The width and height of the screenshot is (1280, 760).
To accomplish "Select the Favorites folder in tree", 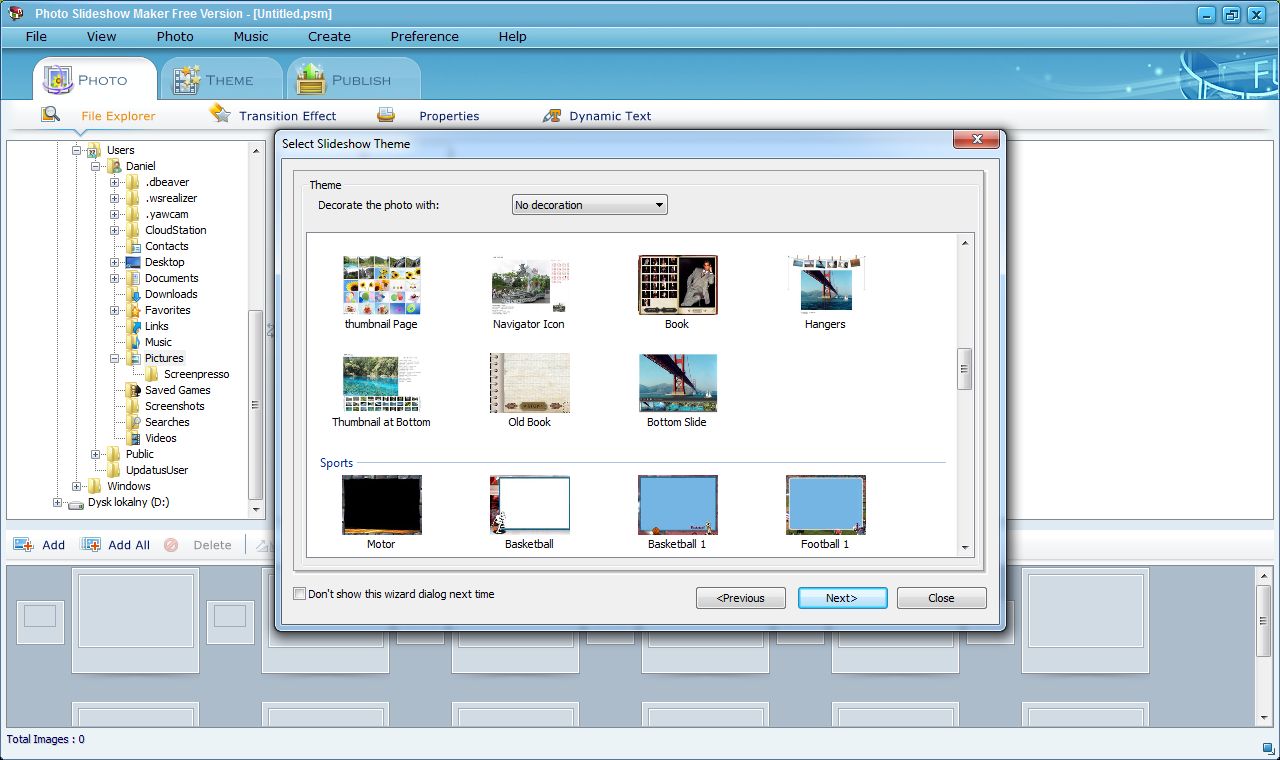I will pos(167,310).
